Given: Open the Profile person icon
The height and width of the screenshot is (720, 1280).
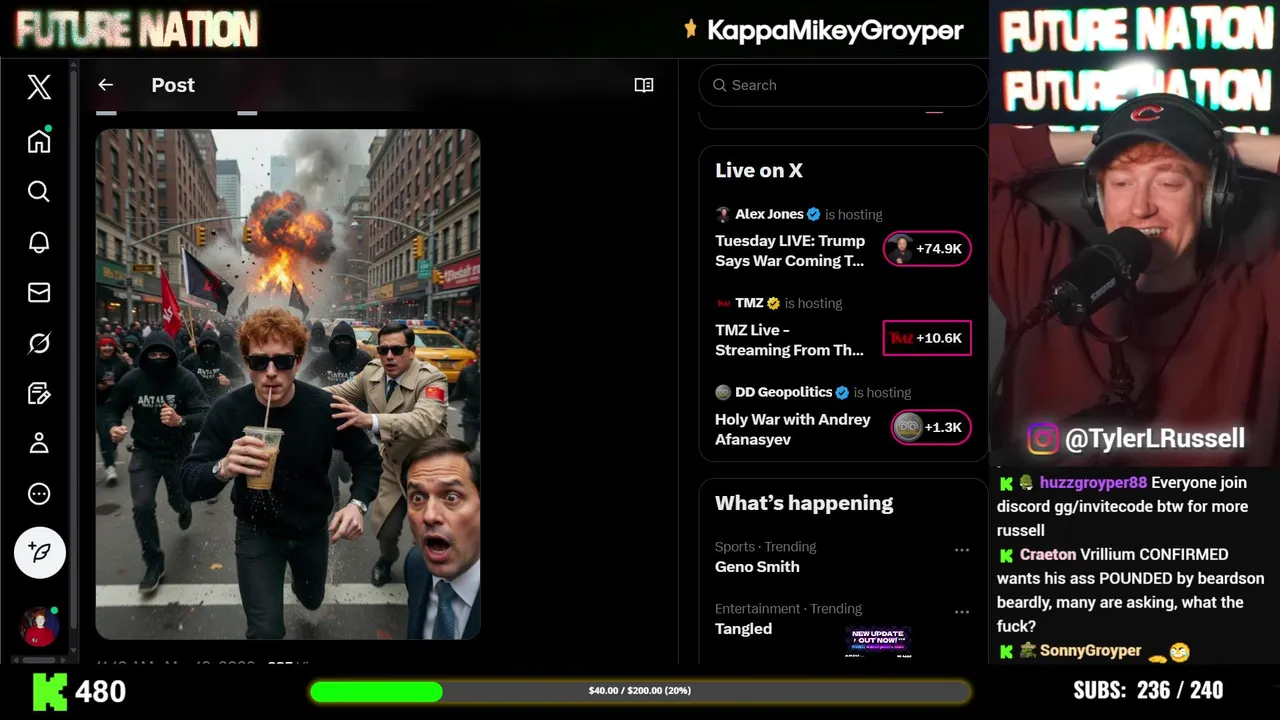Looking at the screenshot, I should pos(39,443).
